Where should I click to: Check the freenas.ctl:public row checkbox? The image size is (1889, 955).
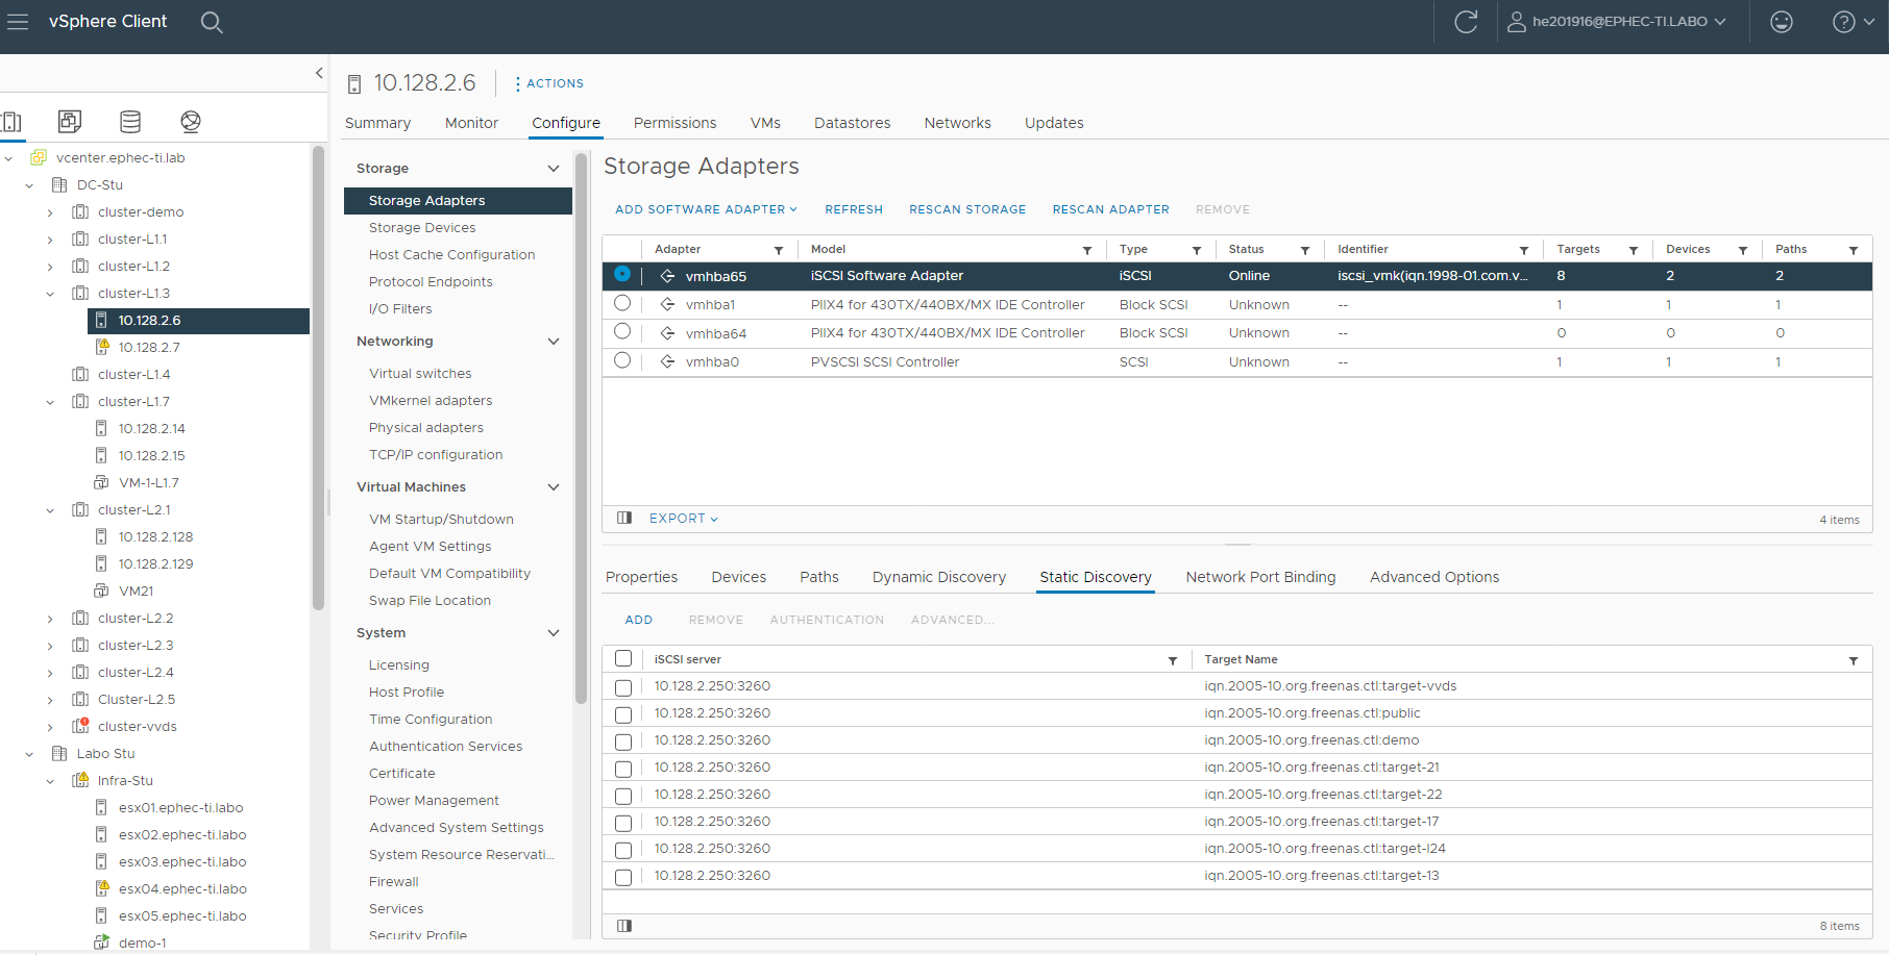click(623, 714)
